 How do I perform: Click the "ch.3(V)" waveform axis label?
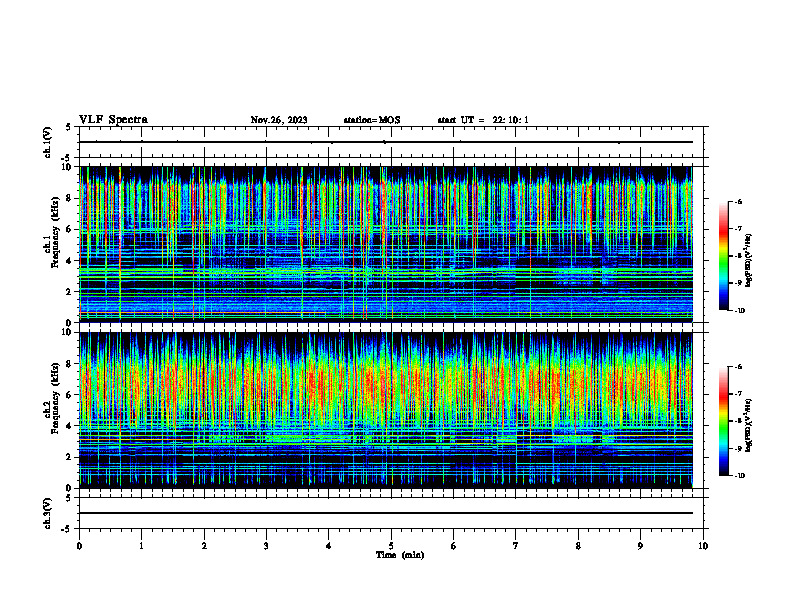coord(47,513)
